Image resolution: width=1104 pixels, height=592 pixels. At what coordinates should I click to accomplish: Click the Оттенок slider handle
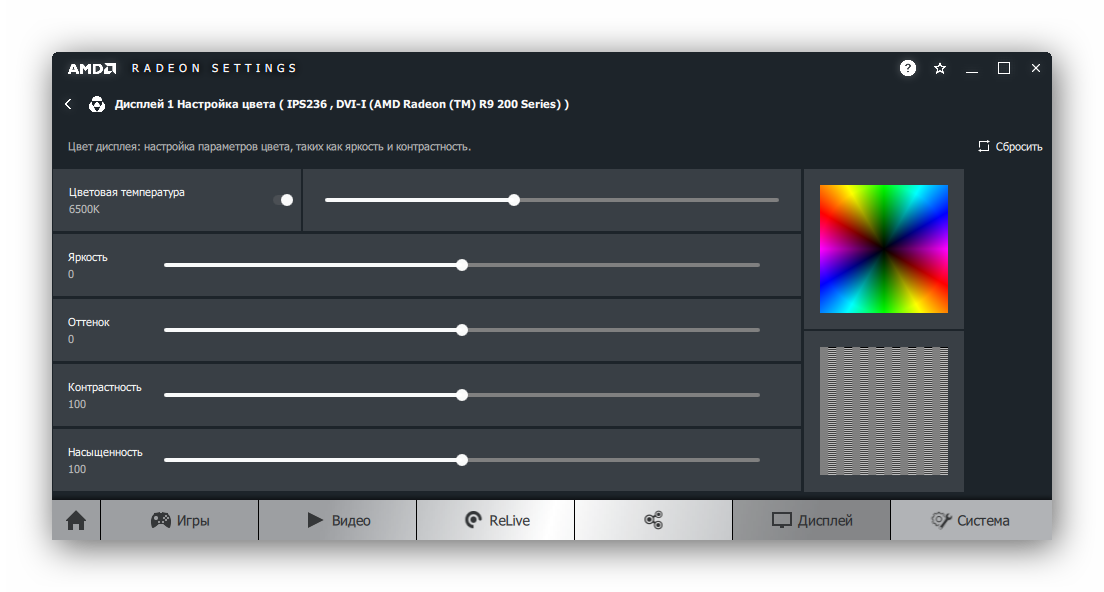pyautogui.click(x=462, y=330)
